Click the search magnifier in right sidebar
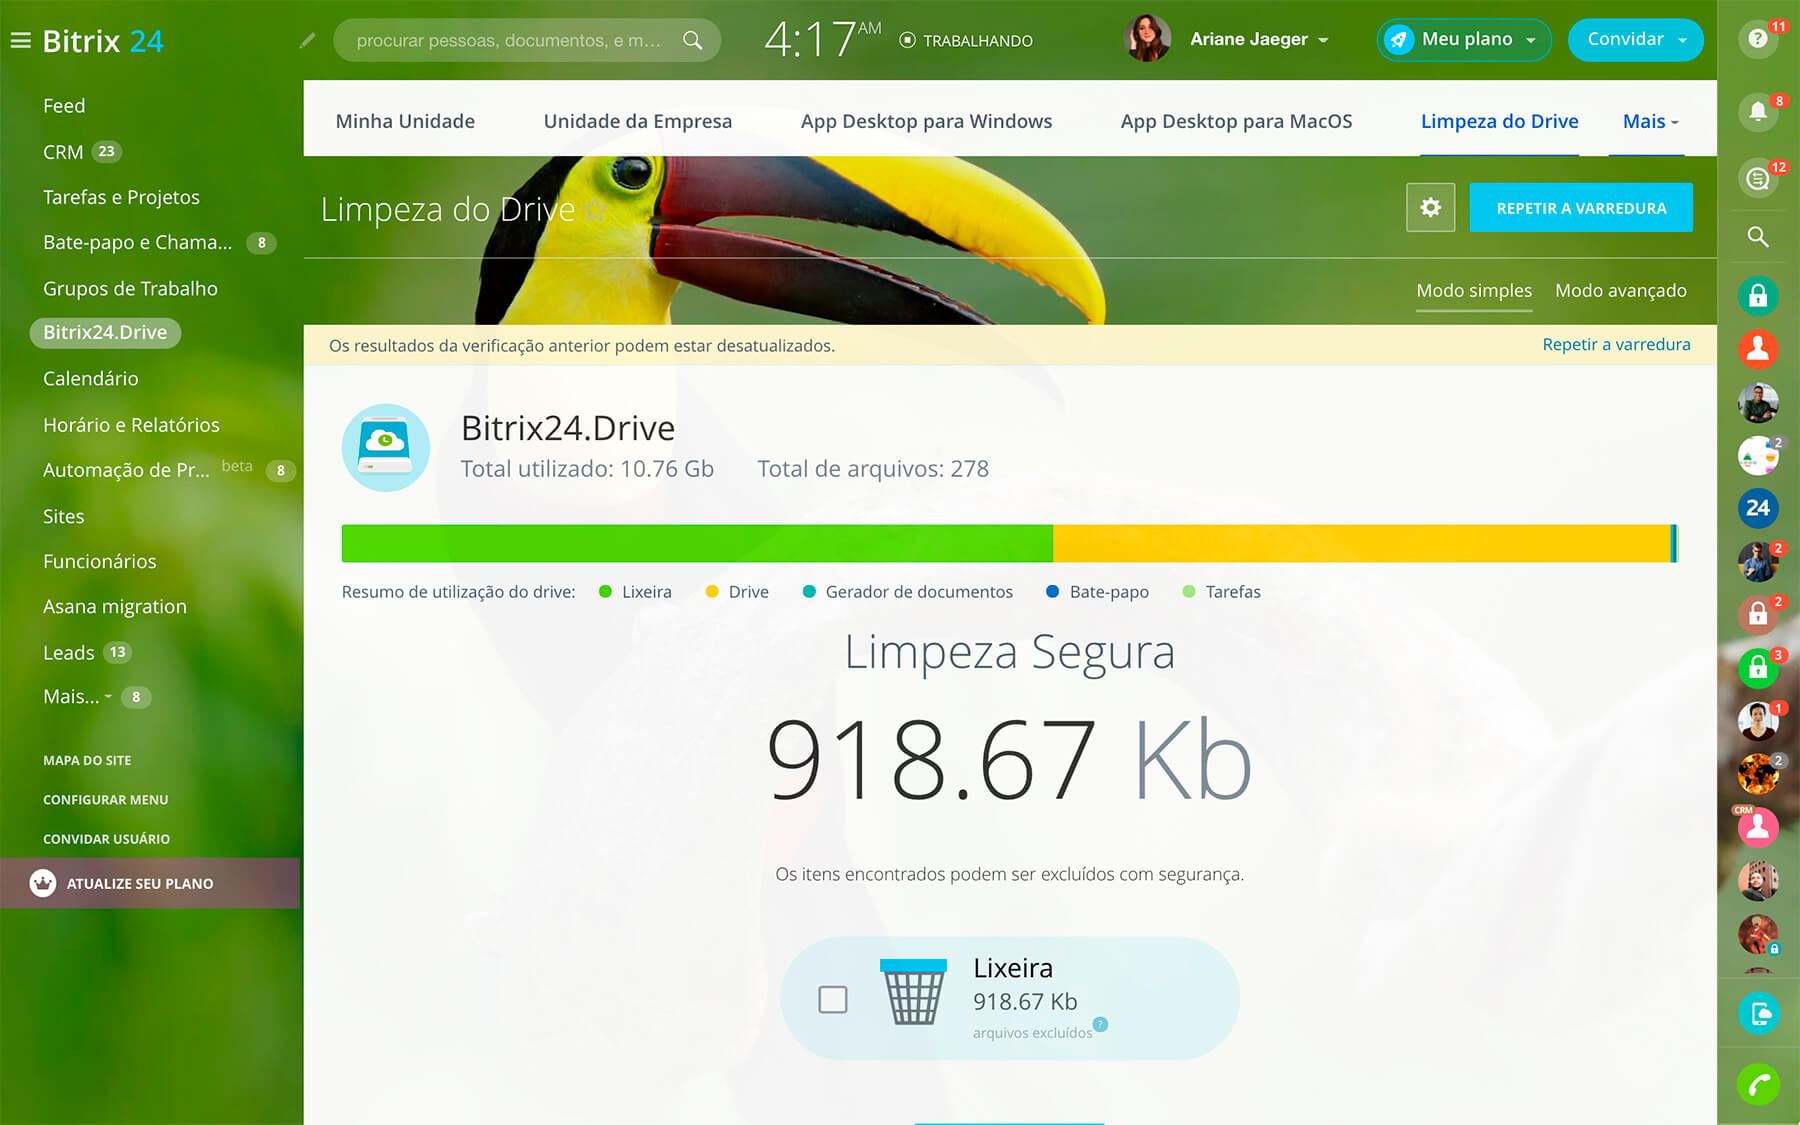Screen dimensions: 1800x1125 click(1757, 237)
